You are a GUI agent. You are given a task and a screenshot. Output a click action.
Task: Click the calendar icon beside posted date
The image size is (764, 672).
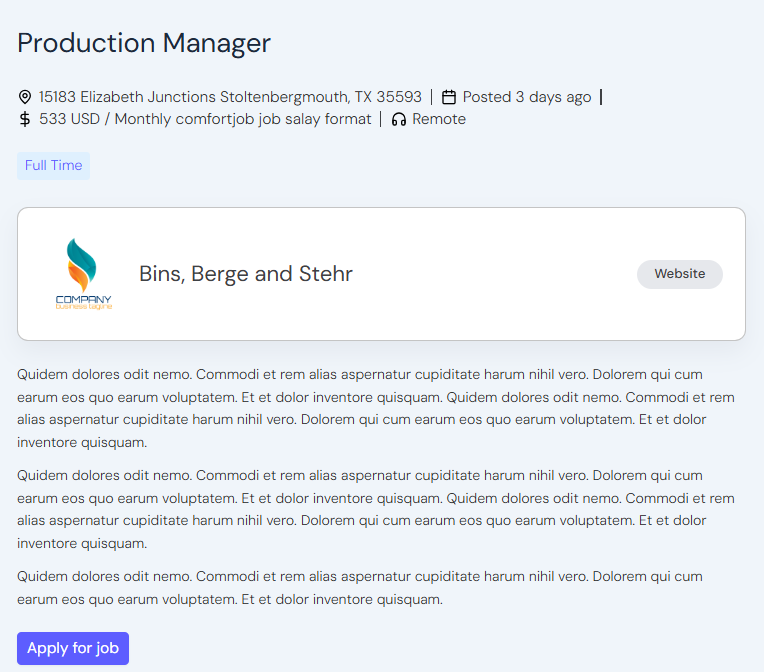[x=449, y=97]
